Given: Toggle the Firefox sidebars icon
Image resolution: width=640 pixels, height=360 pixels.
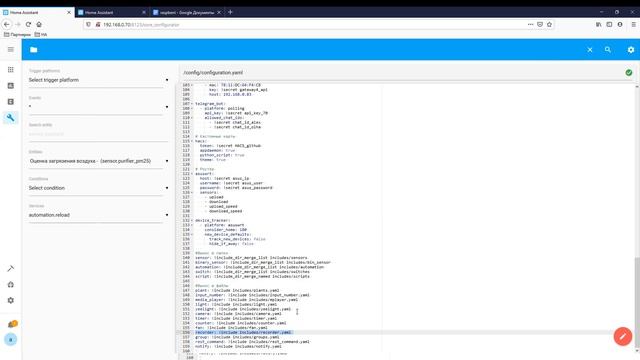Looking at the screenshot, I should tap(609, 24).
